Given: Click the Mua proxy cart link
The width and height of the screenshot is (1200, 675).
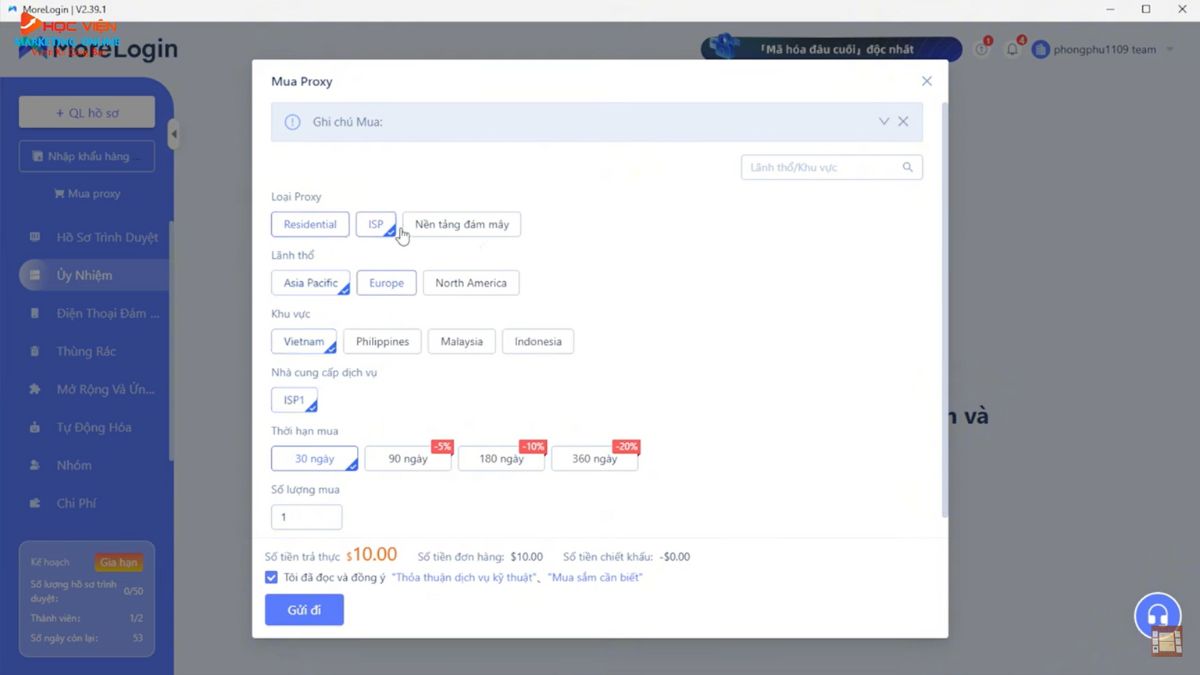Looking at the screenshot, I should point(87,194).
